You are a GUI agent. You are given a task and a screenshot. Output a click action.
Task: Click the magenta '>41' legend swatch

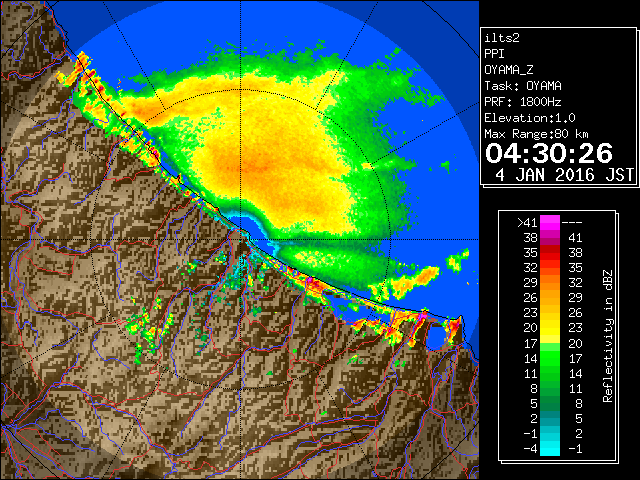pyautogui.click(x=550, y=223)
